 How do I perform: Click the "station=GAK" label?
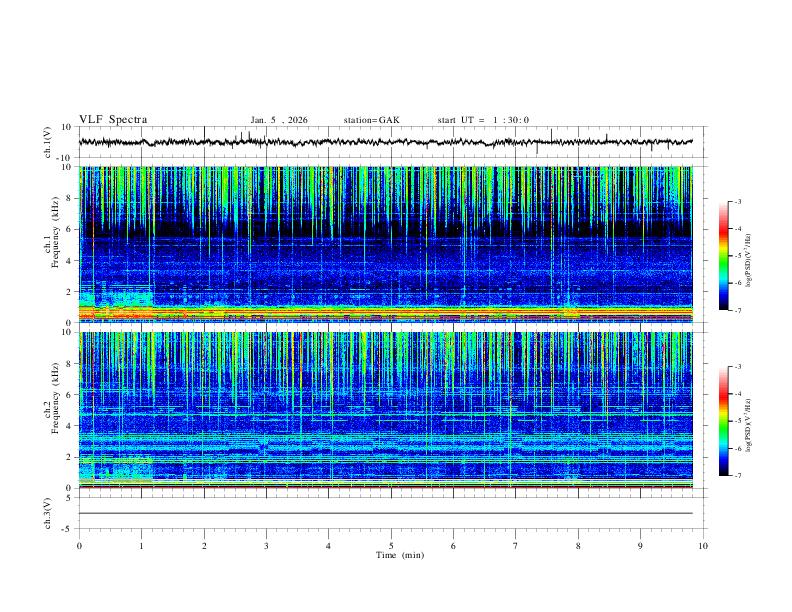coord(371,120)
